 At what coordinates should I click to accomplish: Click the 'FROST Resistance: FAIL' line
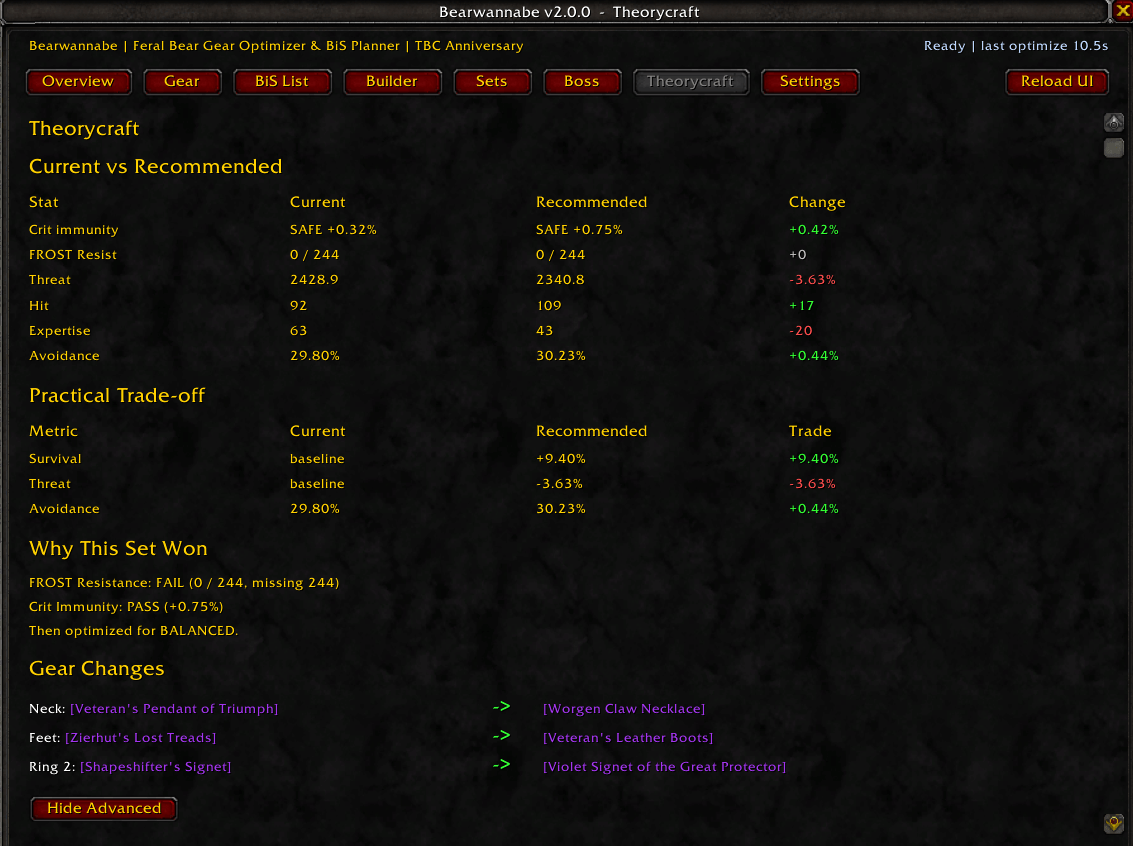[184, 583]
